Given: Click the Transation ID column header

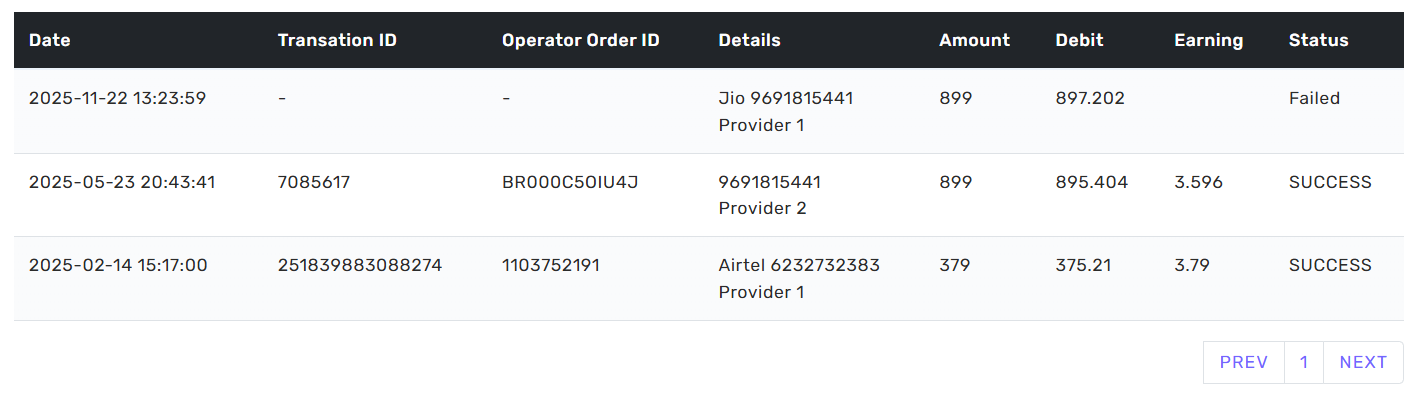Looking at the screenshot, I should point(337,41).
